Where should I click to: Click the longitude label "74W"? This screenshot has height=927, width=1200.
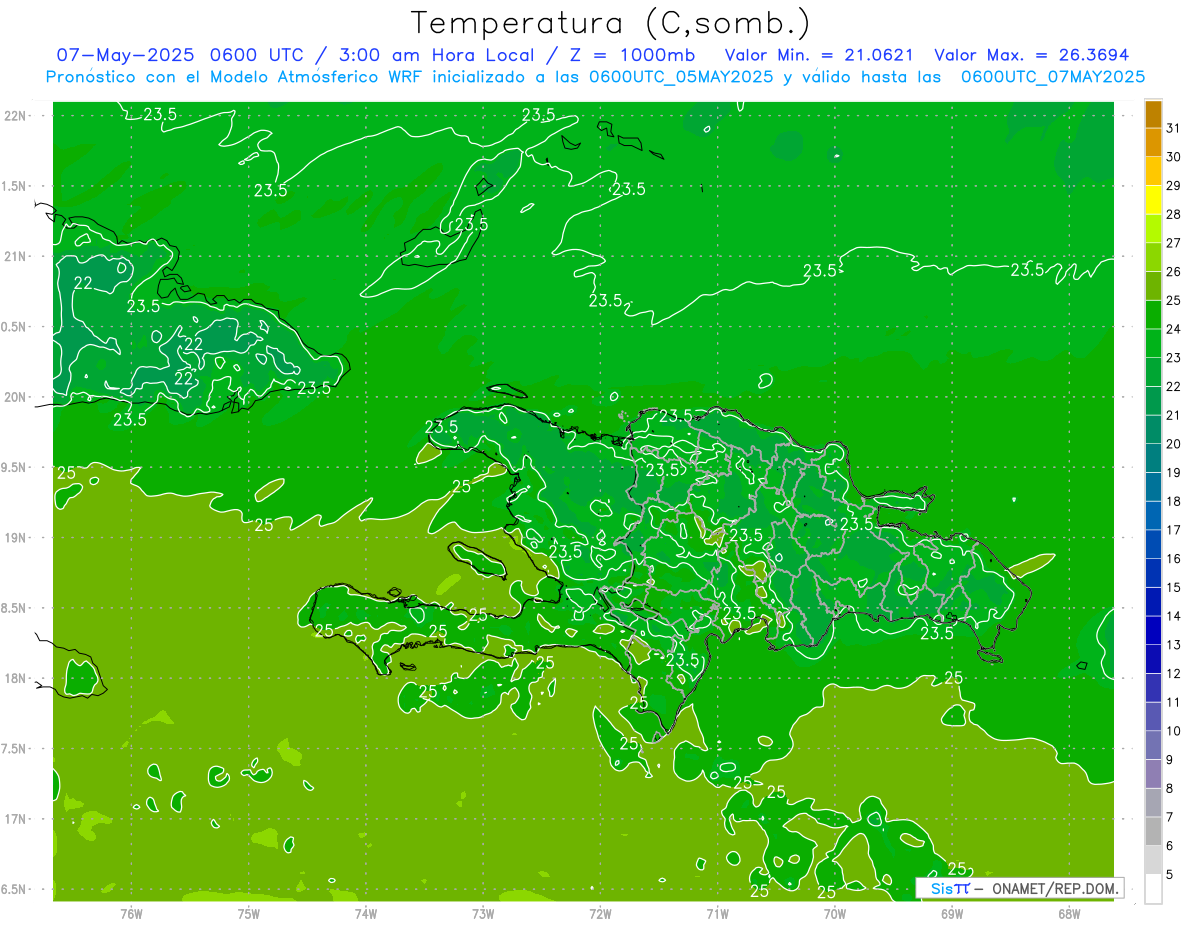click(366, 914)
